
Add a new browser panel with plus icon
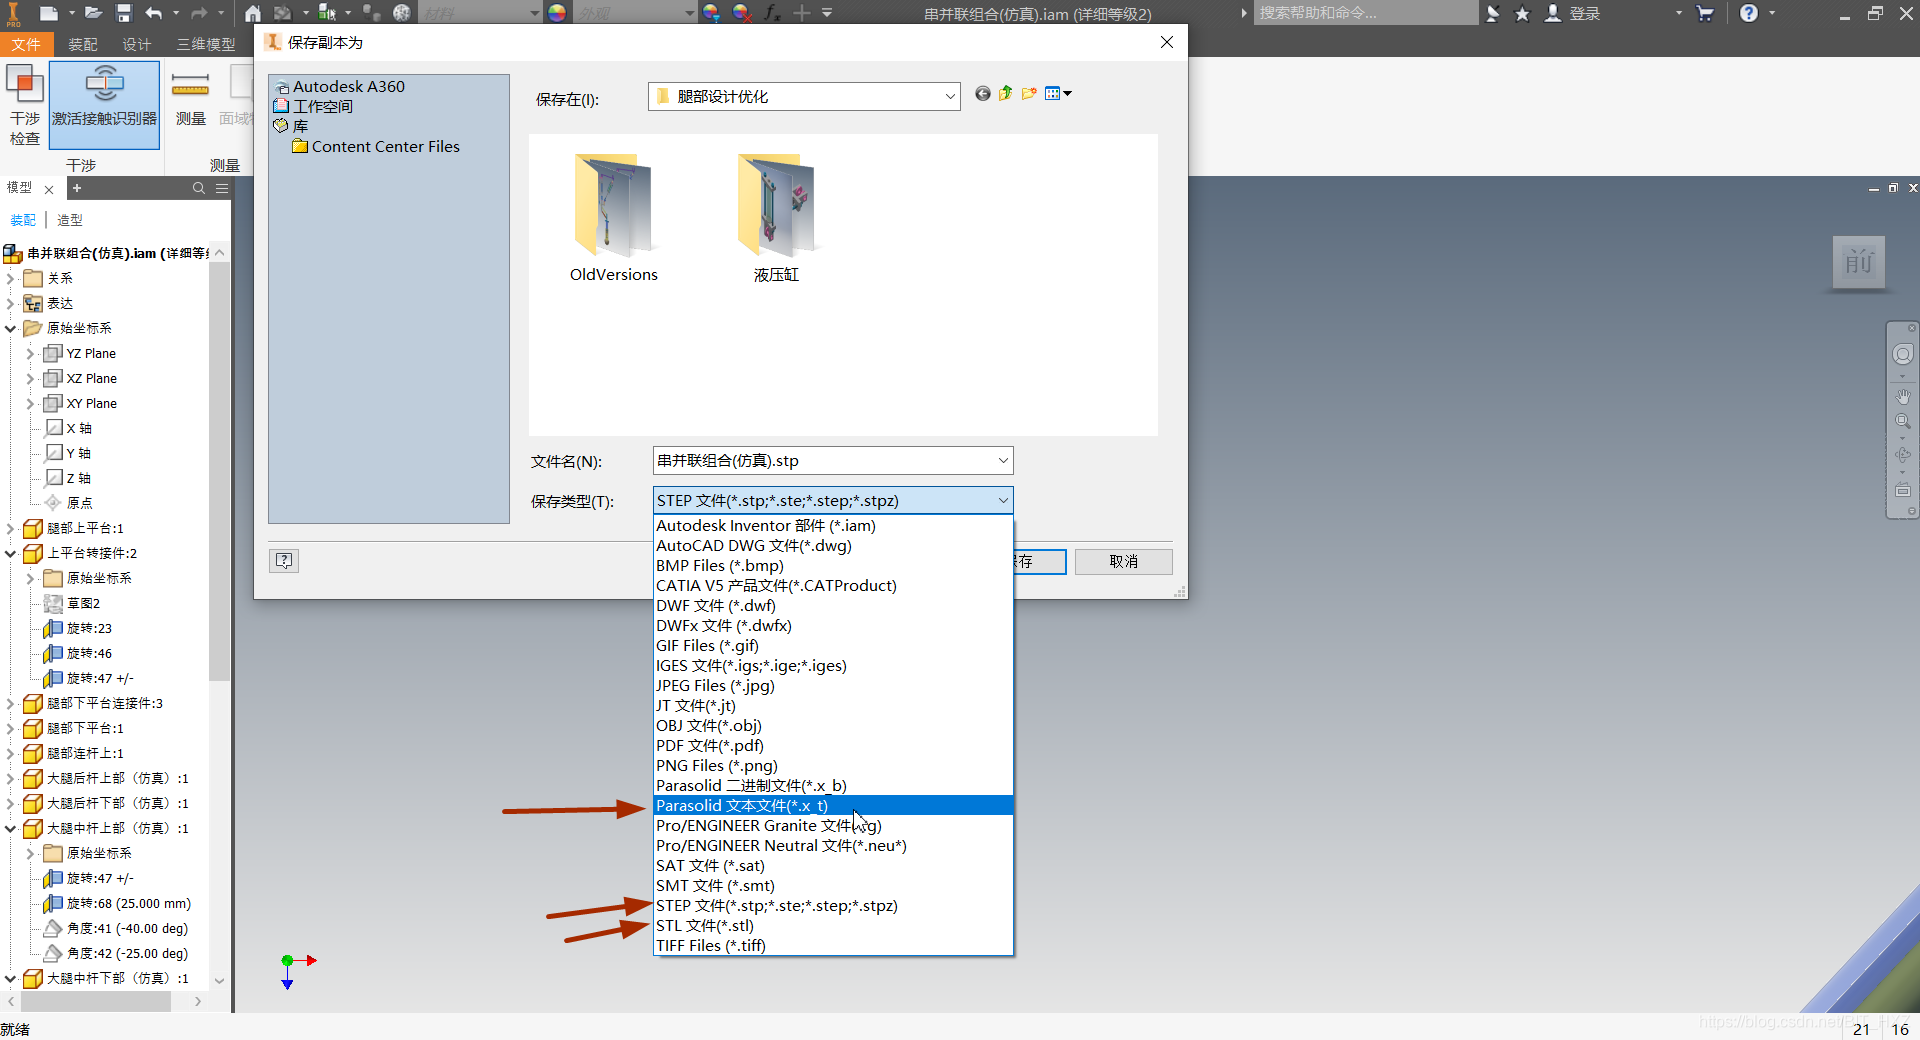[x=77, y=188]
